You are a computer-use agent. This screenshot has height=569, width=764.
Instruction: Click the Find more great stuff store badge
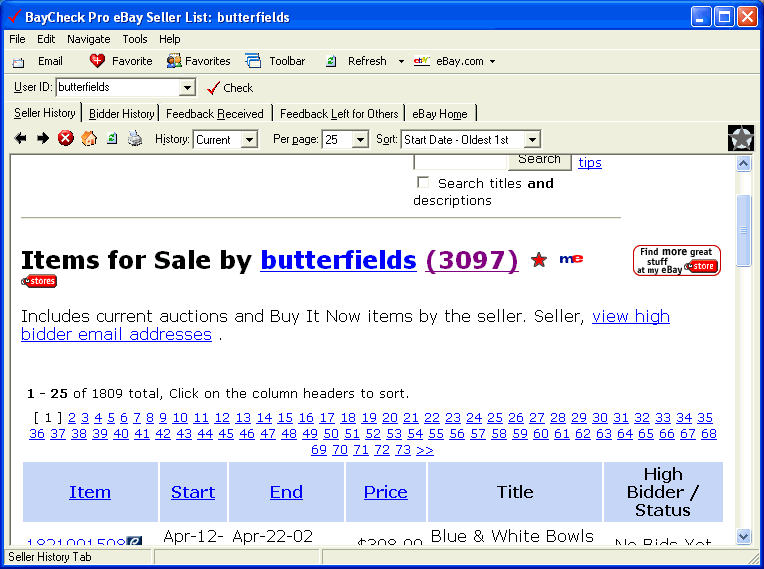(x=677, y=261)
